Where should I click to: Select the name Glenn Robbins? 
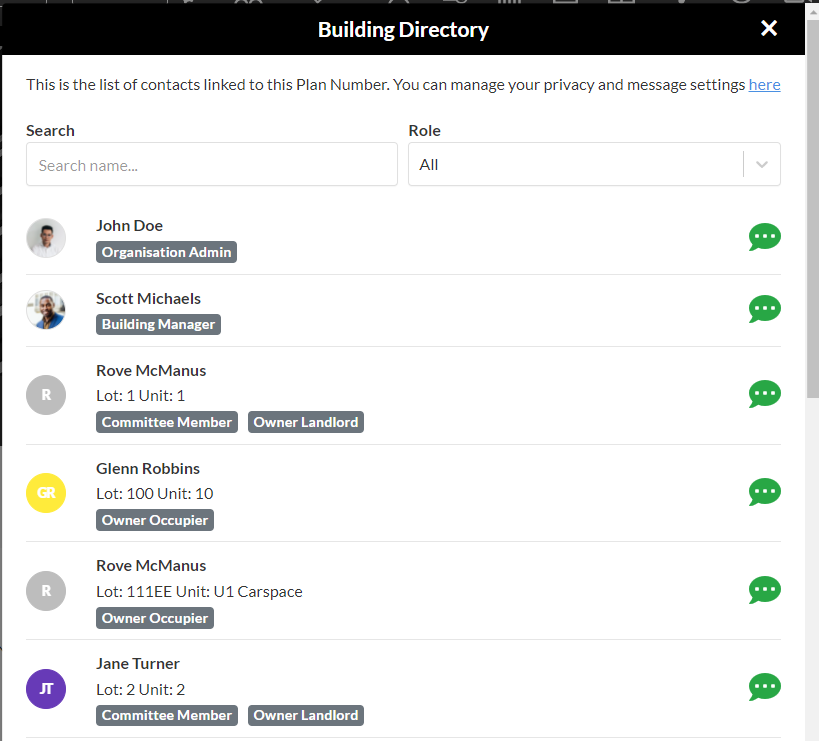(148, 468)
